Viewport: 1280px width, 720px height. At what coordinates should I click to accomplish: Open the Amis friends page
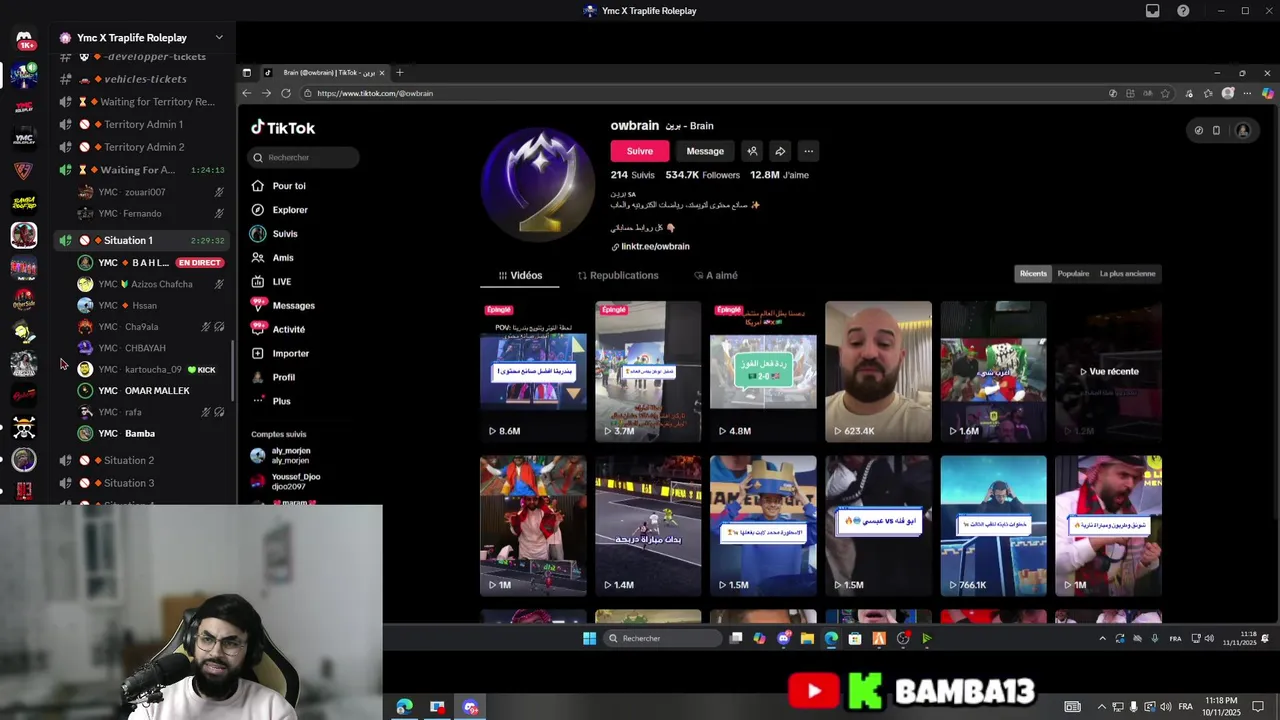click(x=273, y=258)
